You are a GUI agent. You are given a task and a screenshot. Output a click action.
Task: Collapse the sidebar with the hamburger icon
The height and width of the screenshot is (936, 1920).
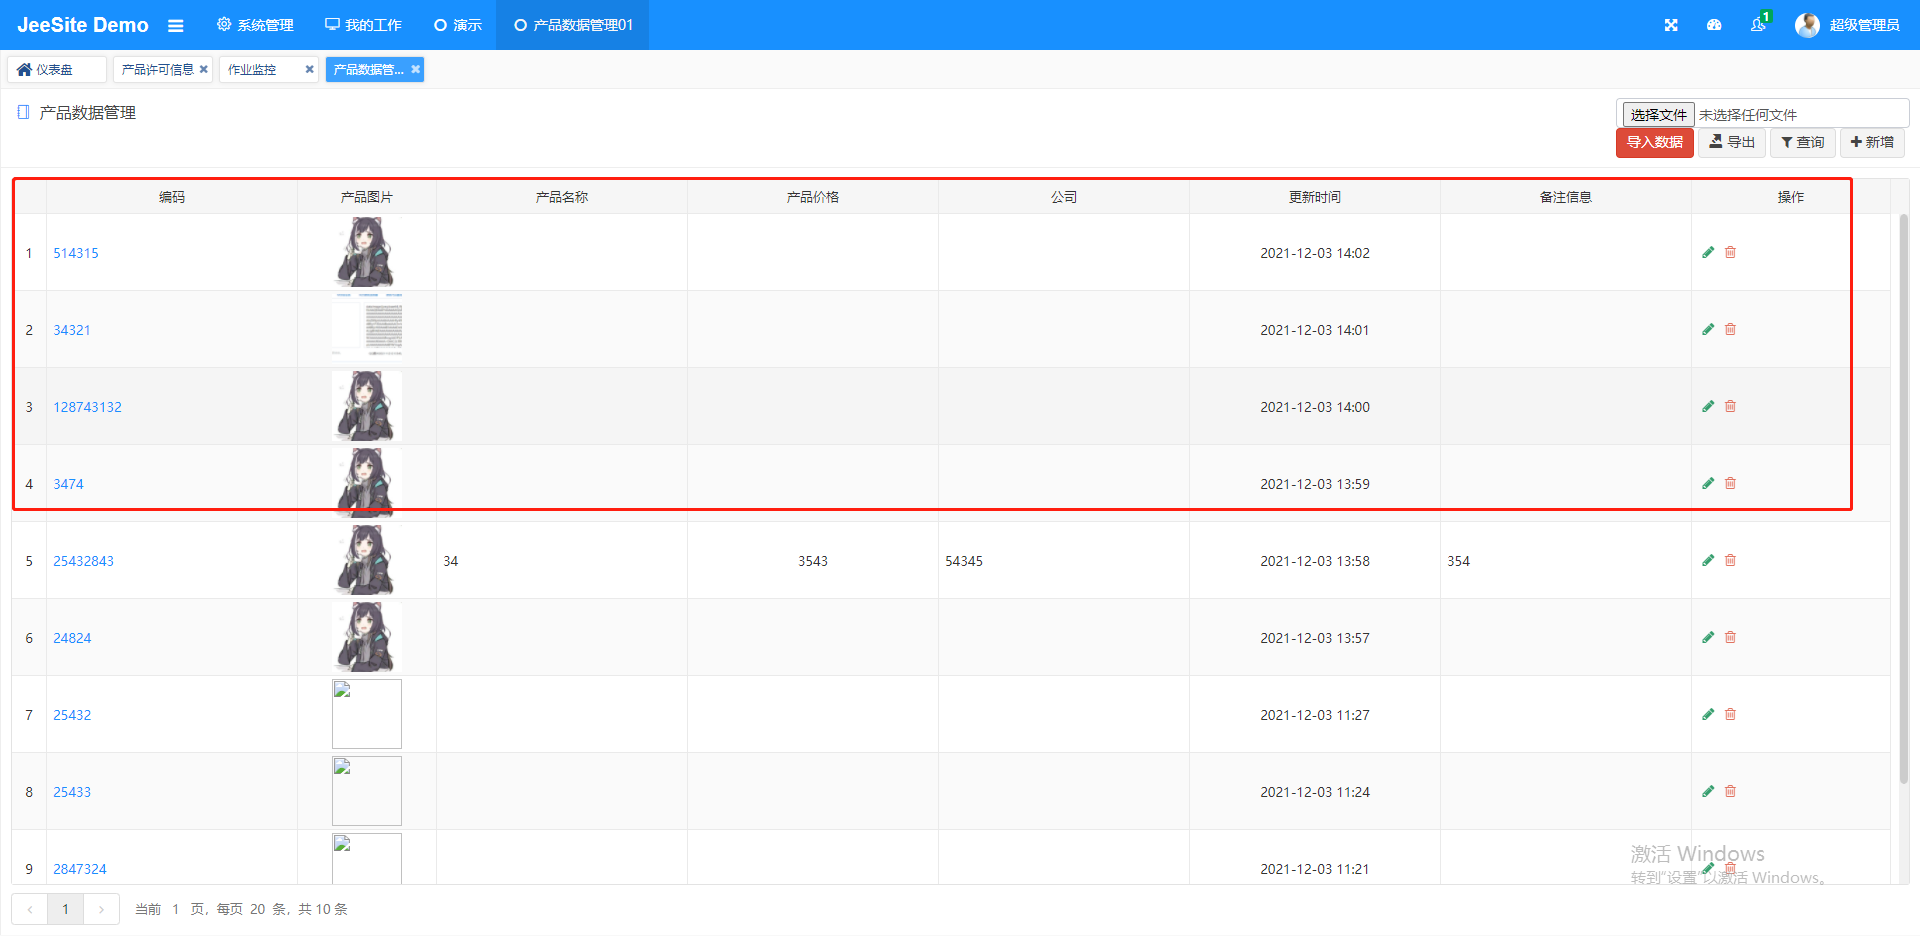pyautogui.click(x=176, y=25)
